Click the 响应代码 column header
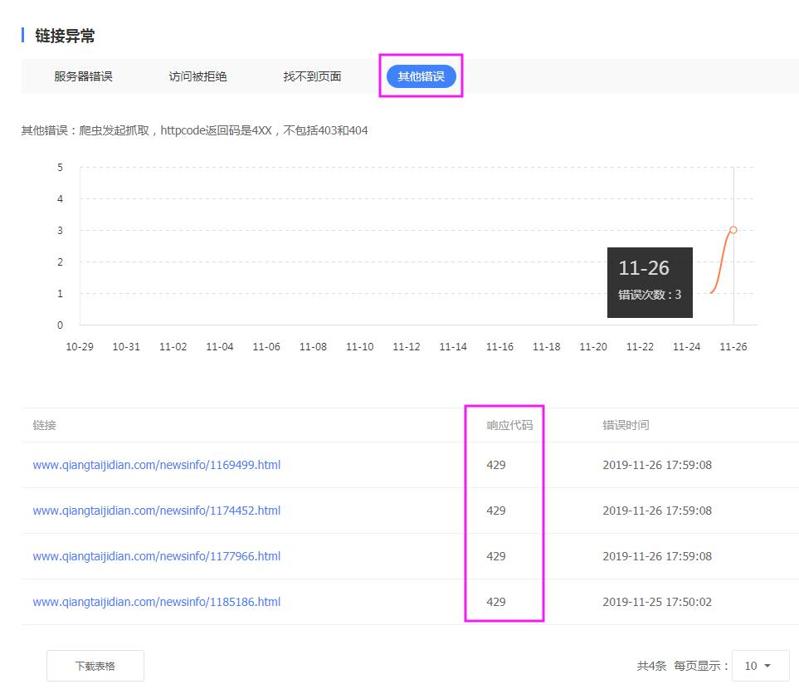This screenshot has height=694, width=799. click(x=510, y=425)
